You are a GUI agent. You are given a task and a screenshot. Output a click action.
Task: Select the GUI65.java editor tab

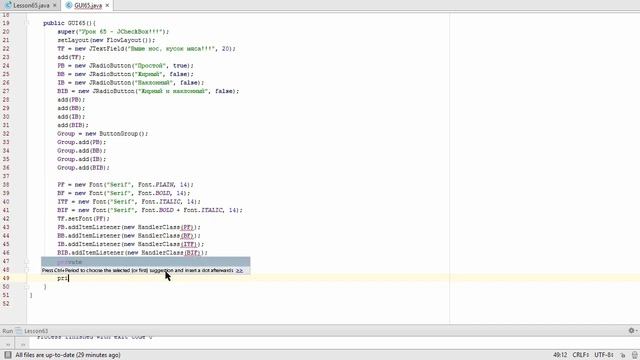(x=88, y=5)
